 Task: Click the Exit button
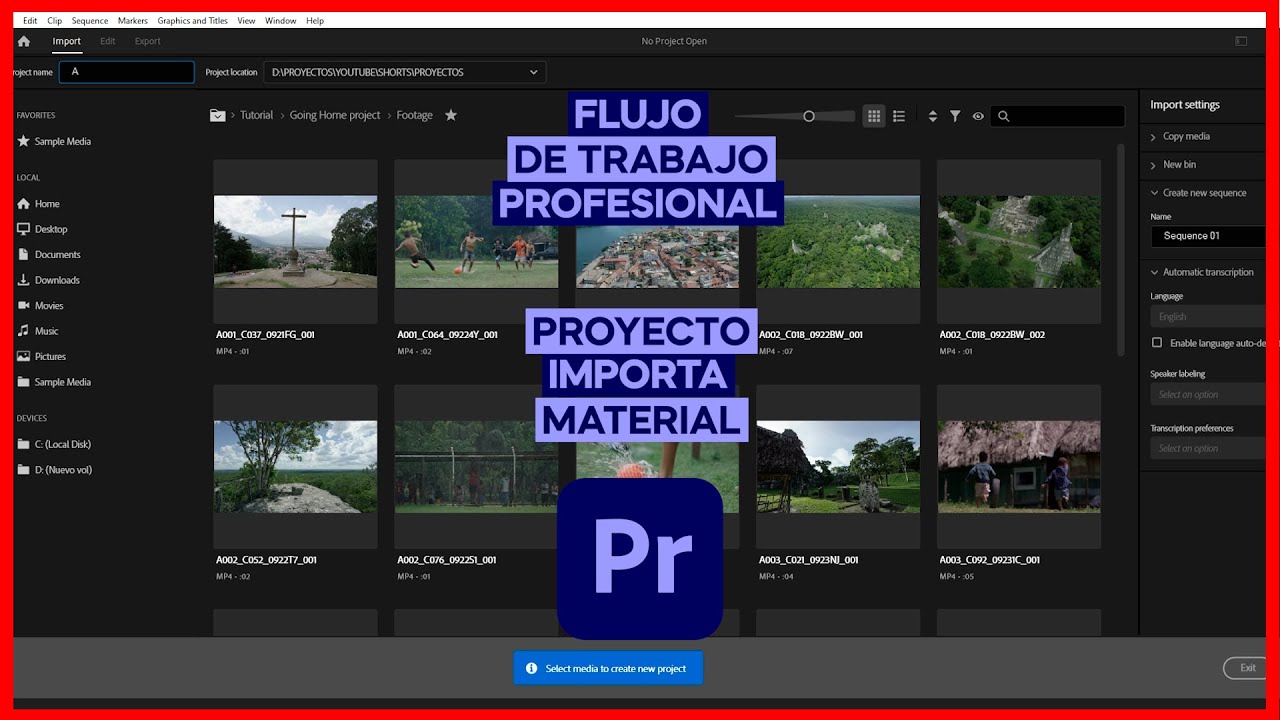1246,668
